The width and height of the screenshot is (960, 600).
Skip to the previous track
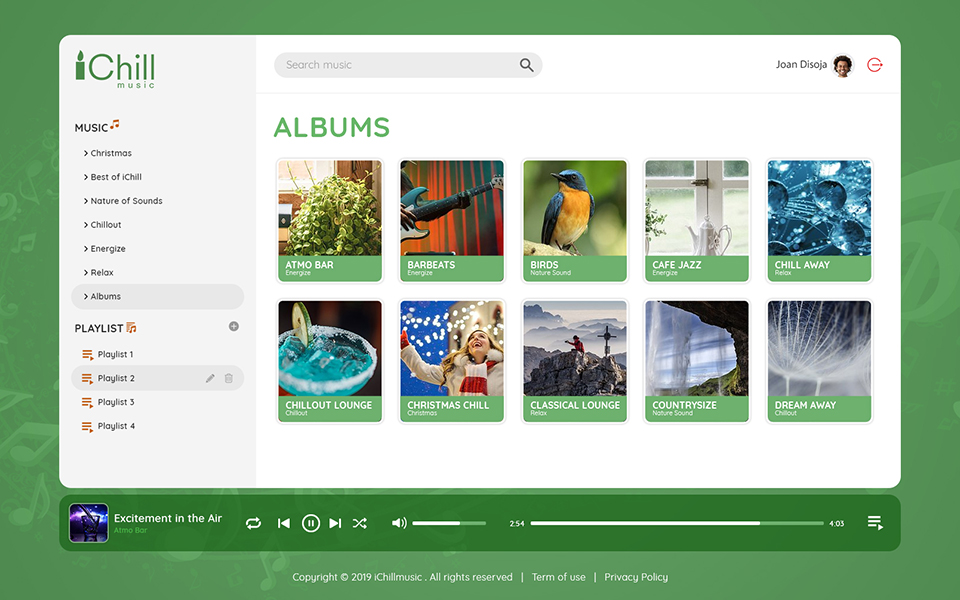(284, 523)
